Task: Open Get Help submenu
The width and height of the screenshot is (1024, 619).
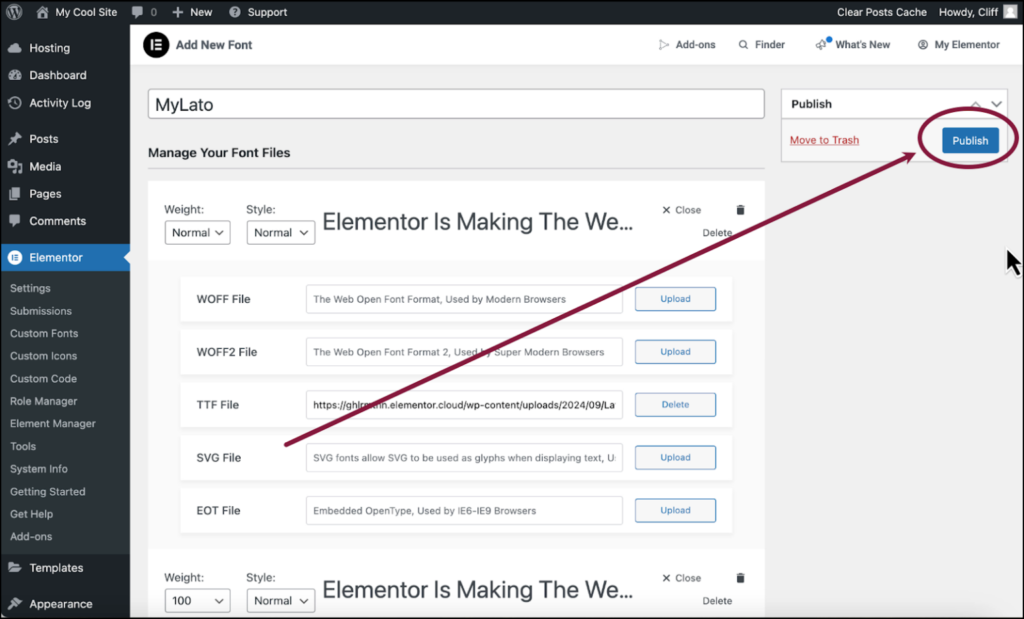Action: 31,514
